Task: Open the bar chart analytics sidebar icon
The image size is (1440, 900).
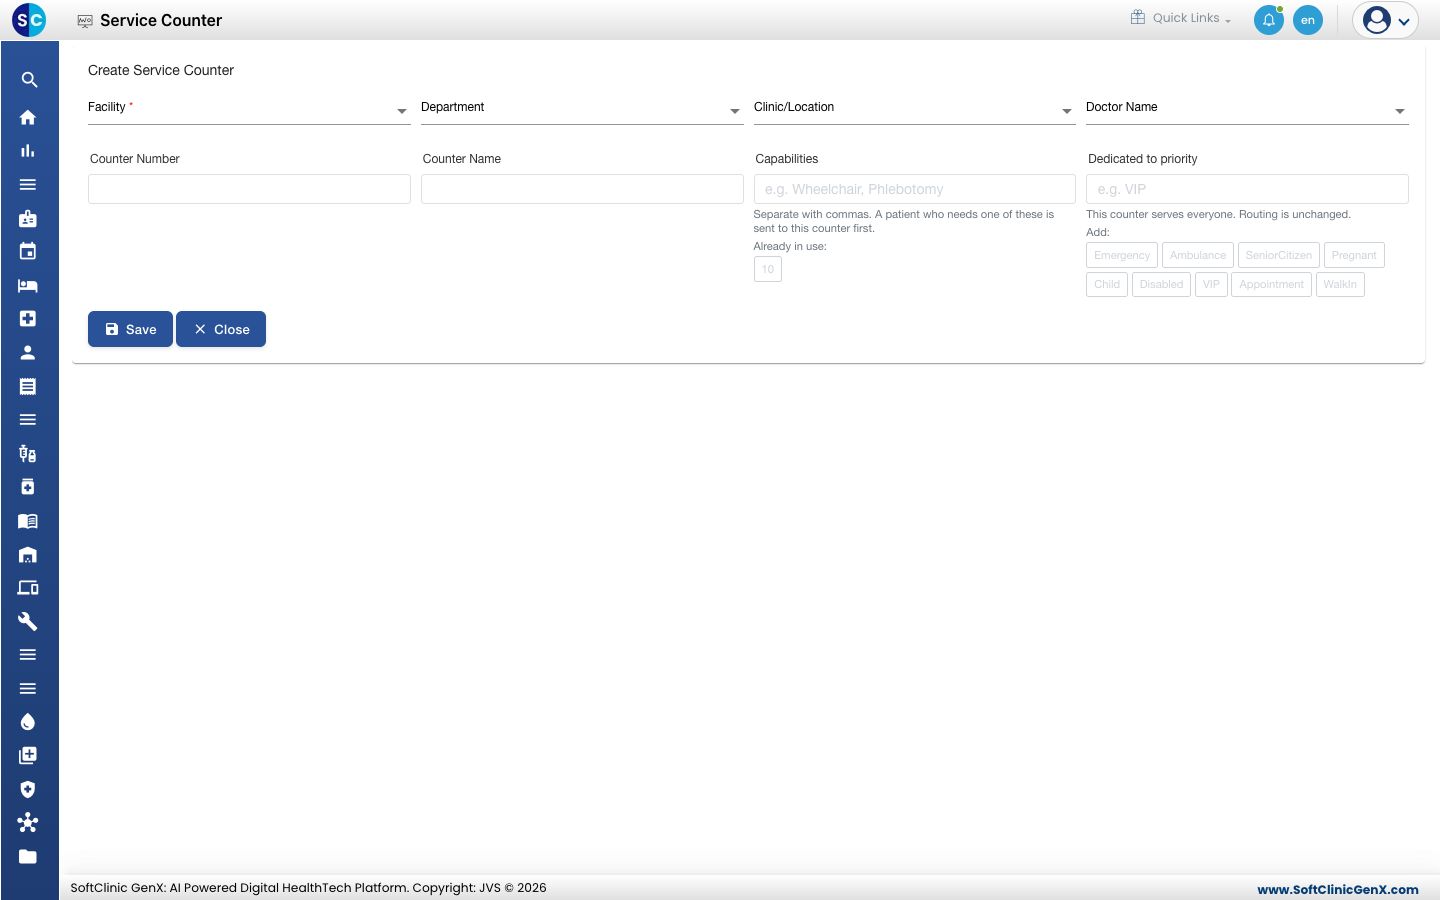Action: coord(28,151)
